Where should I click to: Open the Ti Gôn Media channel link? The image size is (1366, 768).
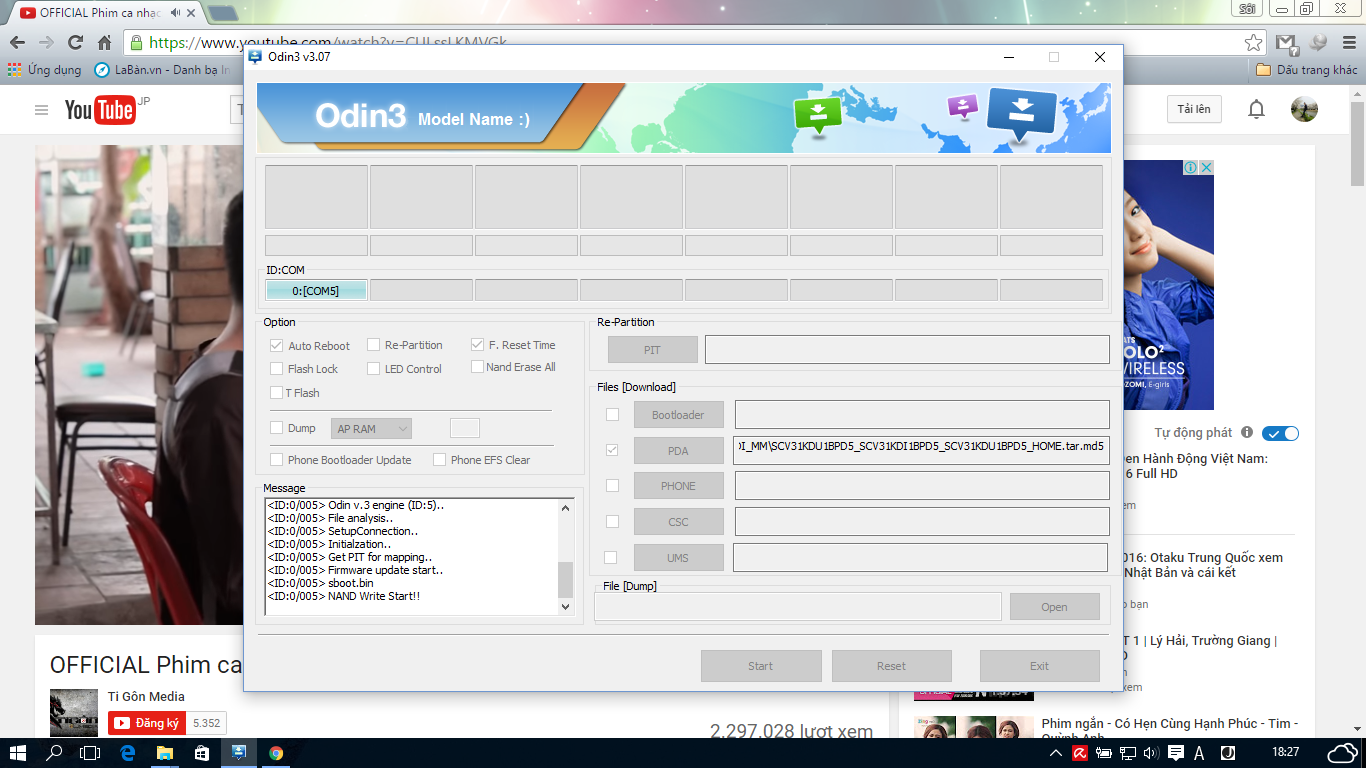146,697
